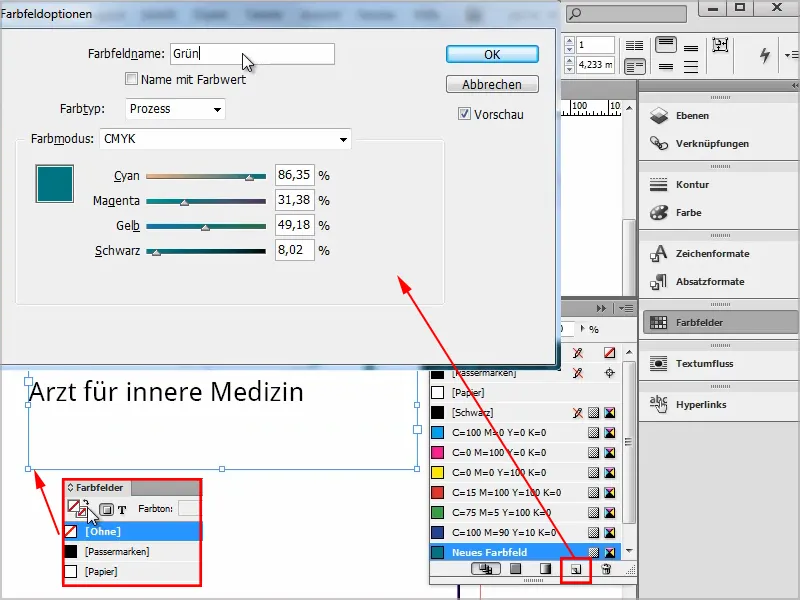Select the [Schwarz] swatch row
The width and height of the screenshot is (800, 600).
coord(526,413)
